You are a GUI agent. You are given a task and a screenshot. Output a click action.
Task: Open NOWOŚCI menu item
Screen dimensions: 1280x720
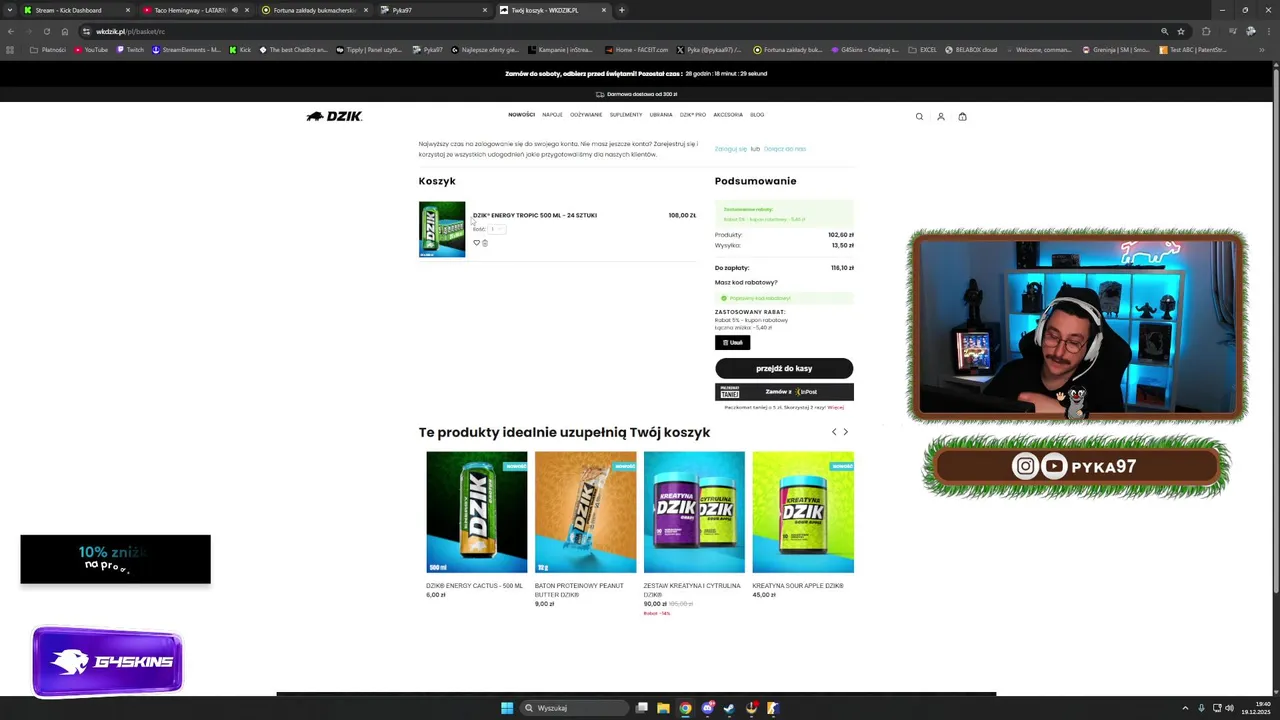tap(521, 115)
